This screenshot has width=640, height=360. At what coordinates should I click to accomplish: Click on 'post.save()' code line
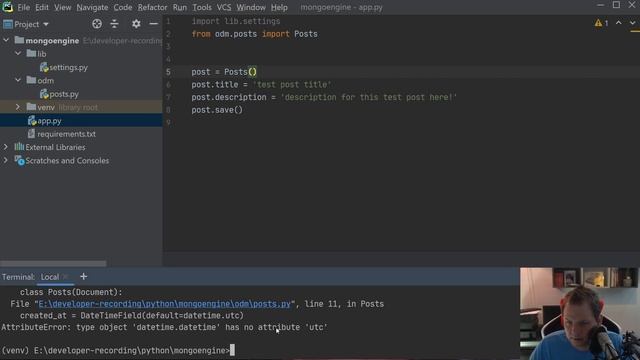pos(217,110)
